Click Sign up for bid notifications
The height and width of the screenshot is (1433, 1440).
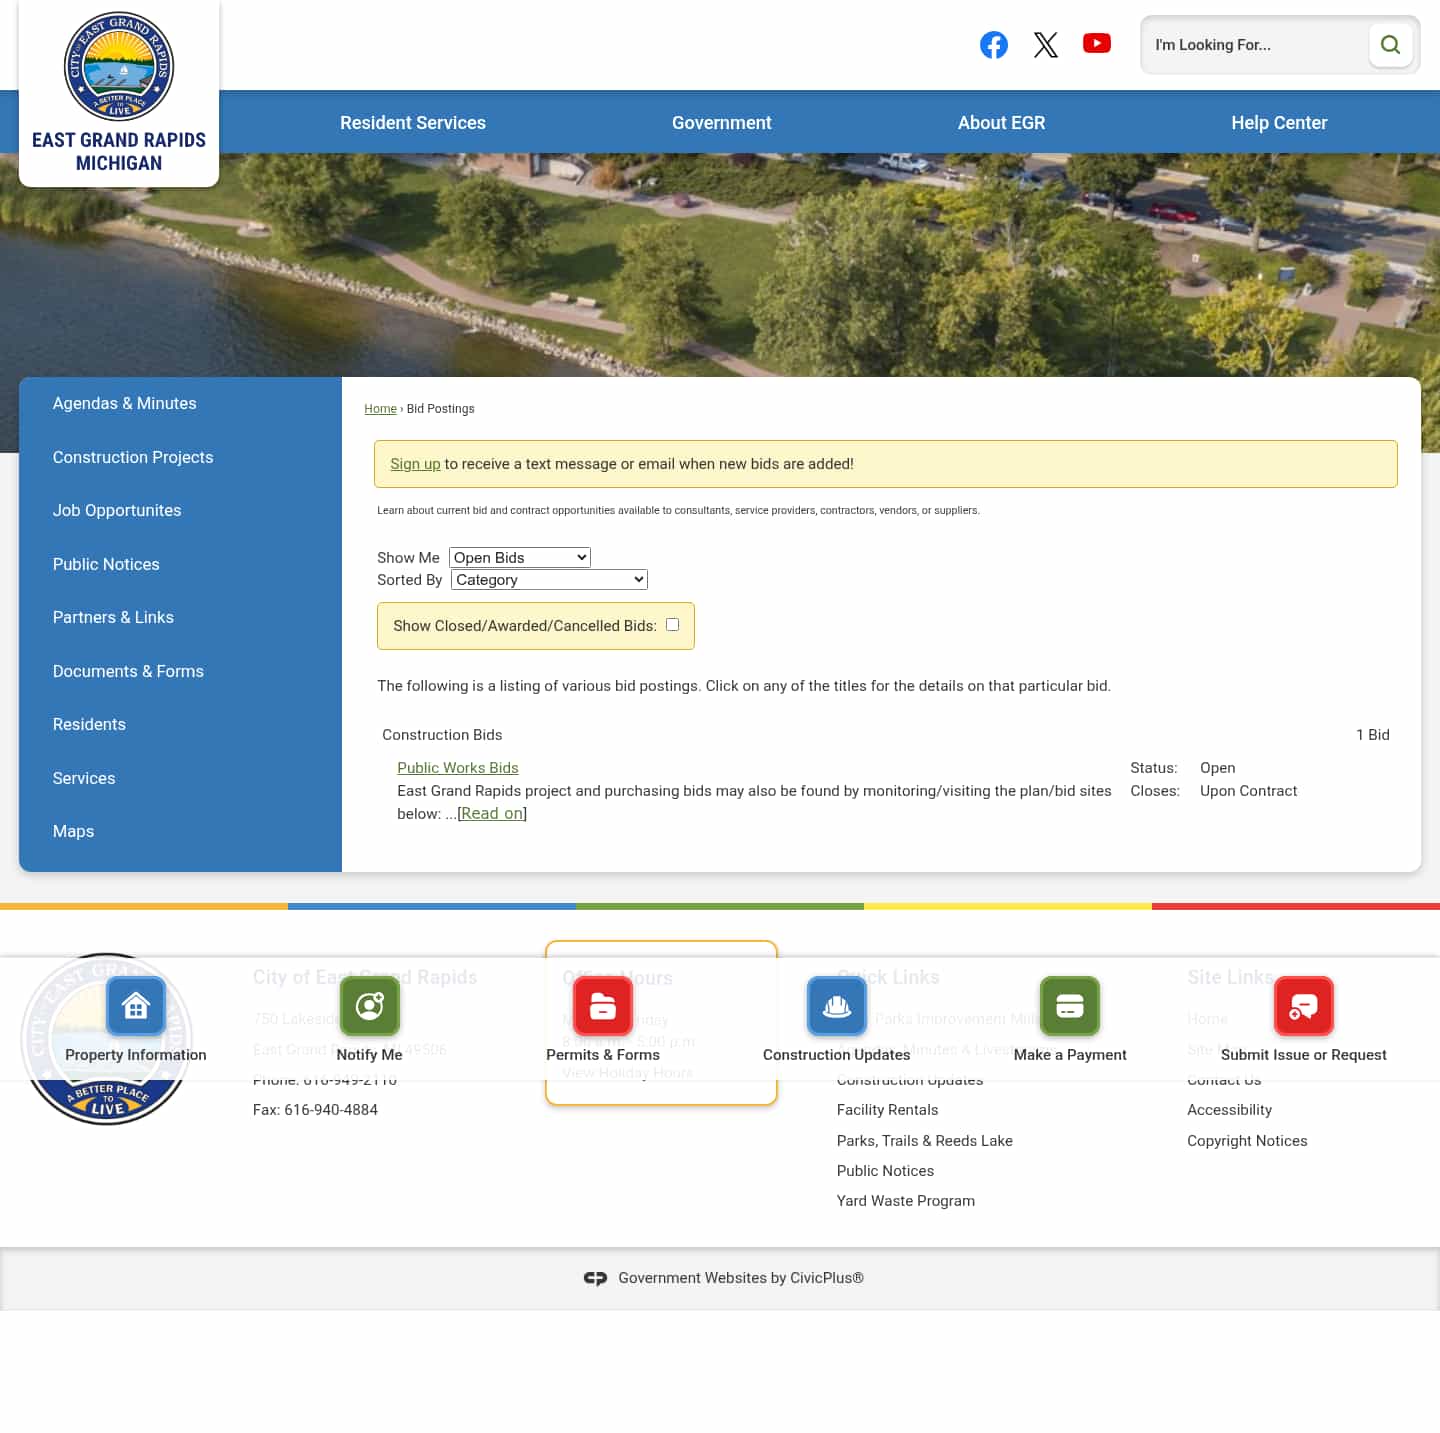point(415,463)
